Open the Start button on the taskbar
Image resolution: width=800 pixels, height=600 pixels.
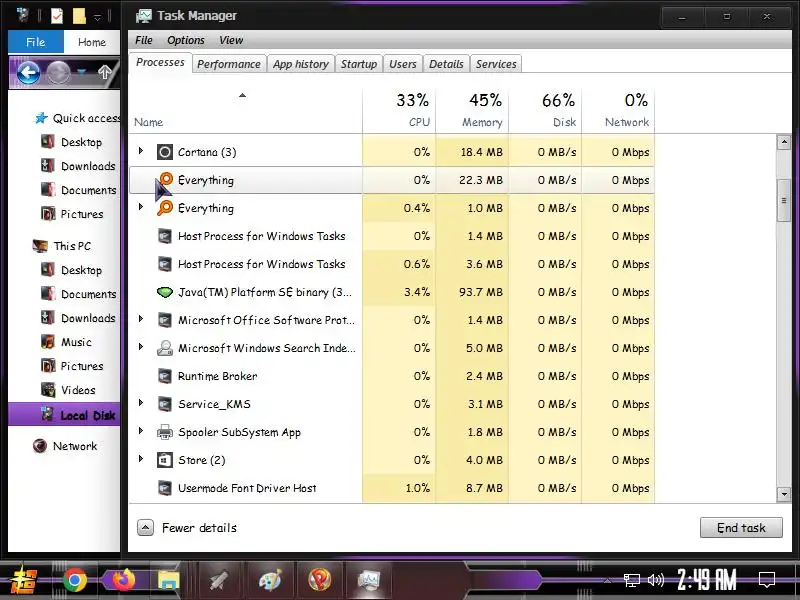coord(24,581)
